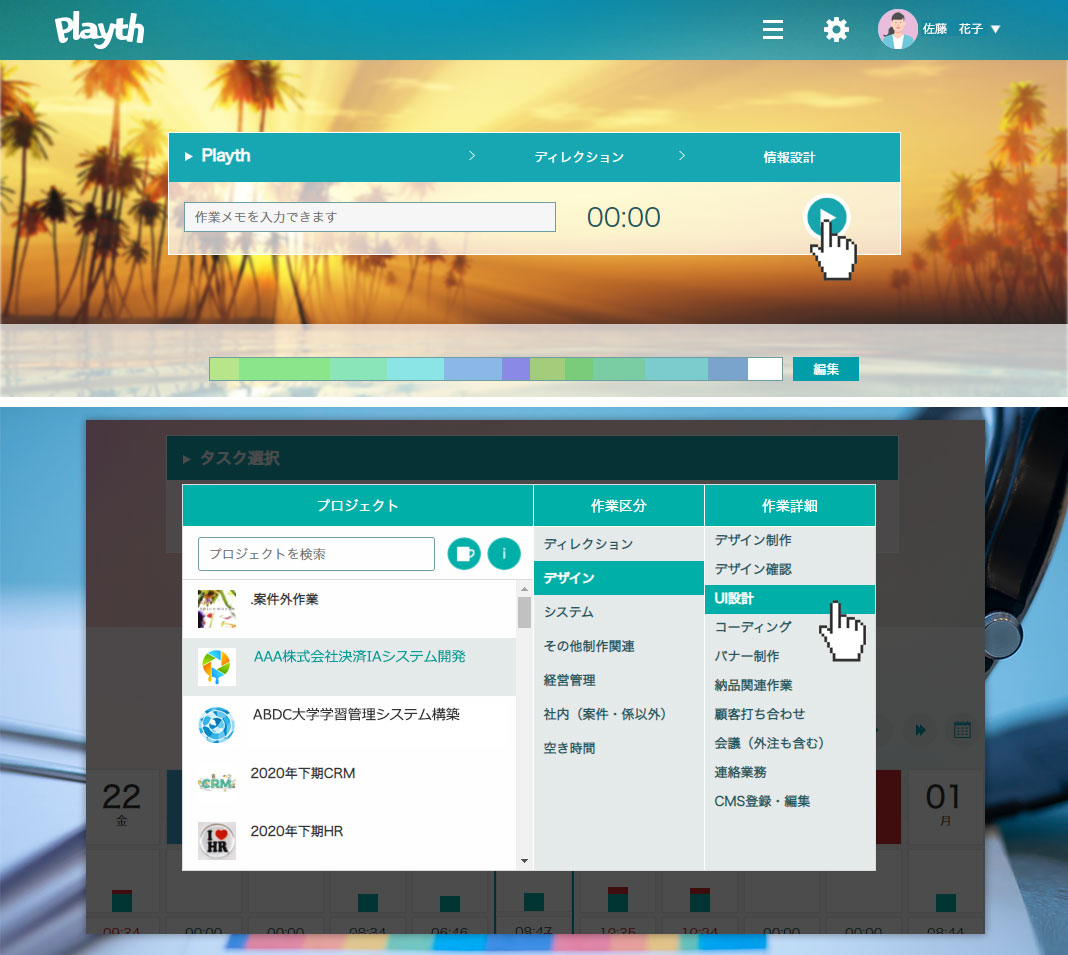This screenshot has height=955, width=1068.
Task: Click the プロジェクトを検索 search field
Action: point(316,554)
